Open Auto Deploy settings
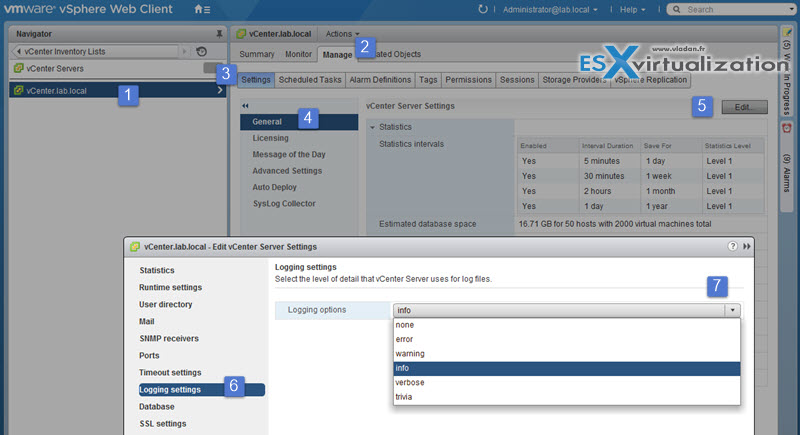Image resolution: width=800 pixels, height=435 pixels. 274,187
